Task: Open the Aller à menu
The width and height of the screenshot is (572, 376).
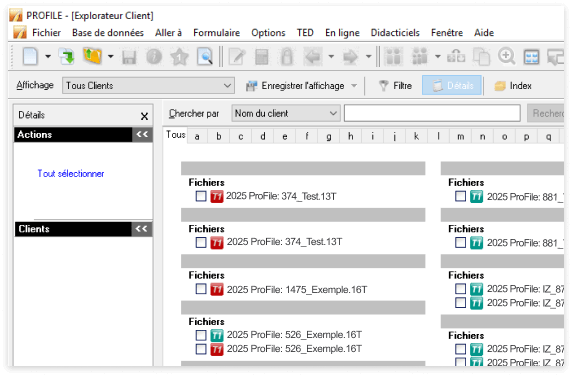Action: [x=168, y=33]
